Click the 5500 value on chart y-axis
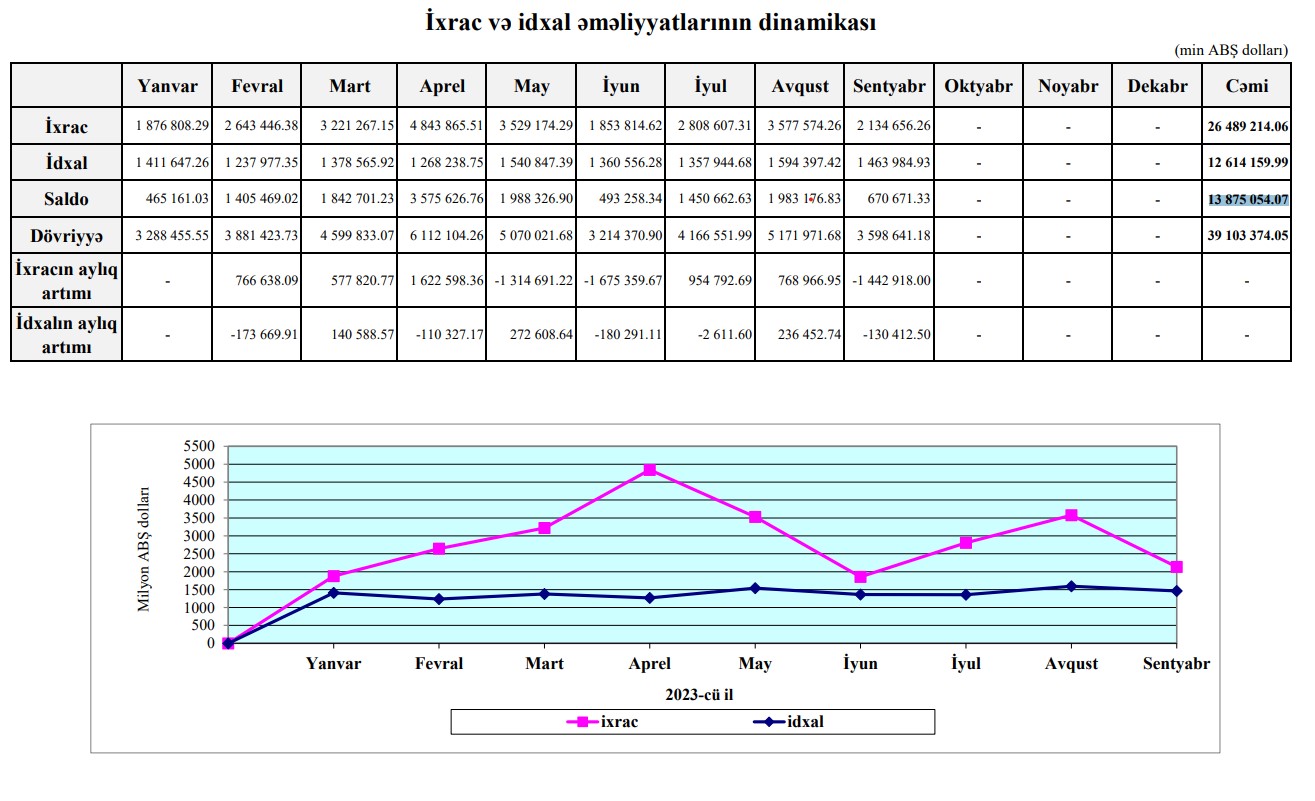Viewport: 1315px width, 801px height. point(201,446)
